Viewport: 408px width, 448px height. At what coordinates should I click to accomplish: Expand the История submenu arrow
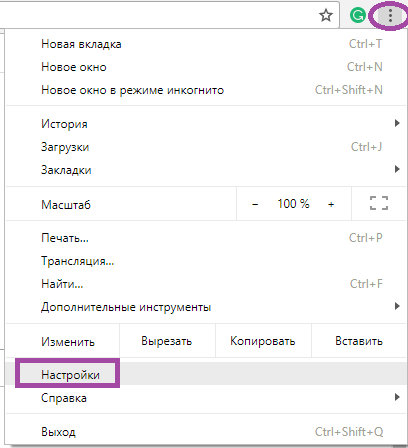click(397, 123)
